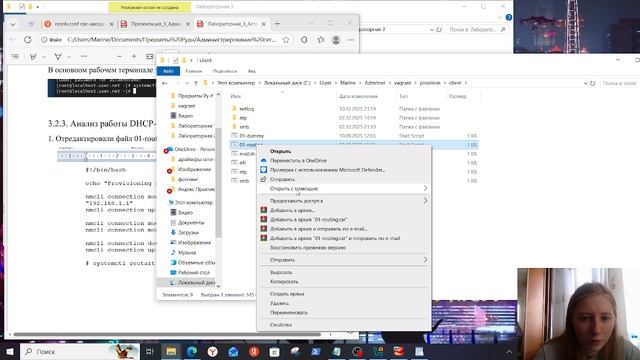Open the PDF table of contents icon
The height and width of the screenshot is (360, 640).
15,56
